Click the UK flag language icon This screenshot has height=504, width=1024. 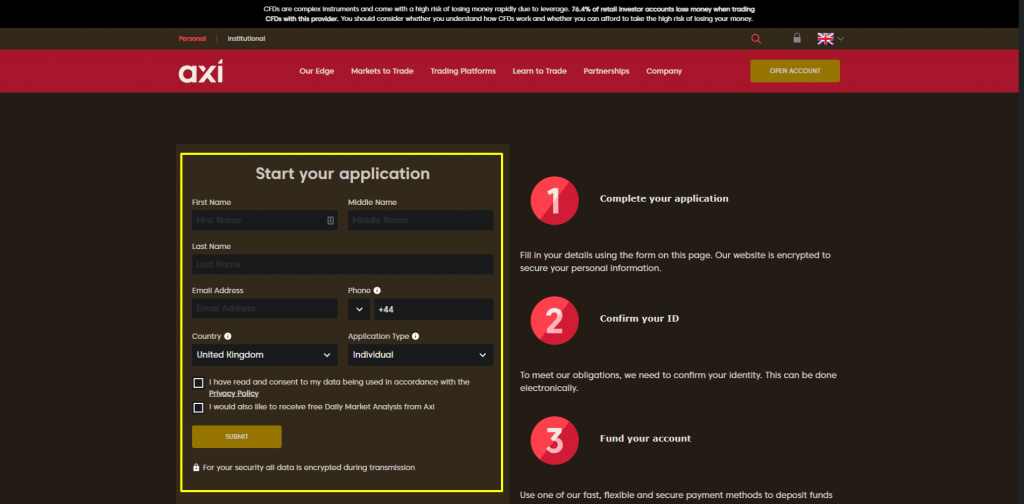pos(825,39)
